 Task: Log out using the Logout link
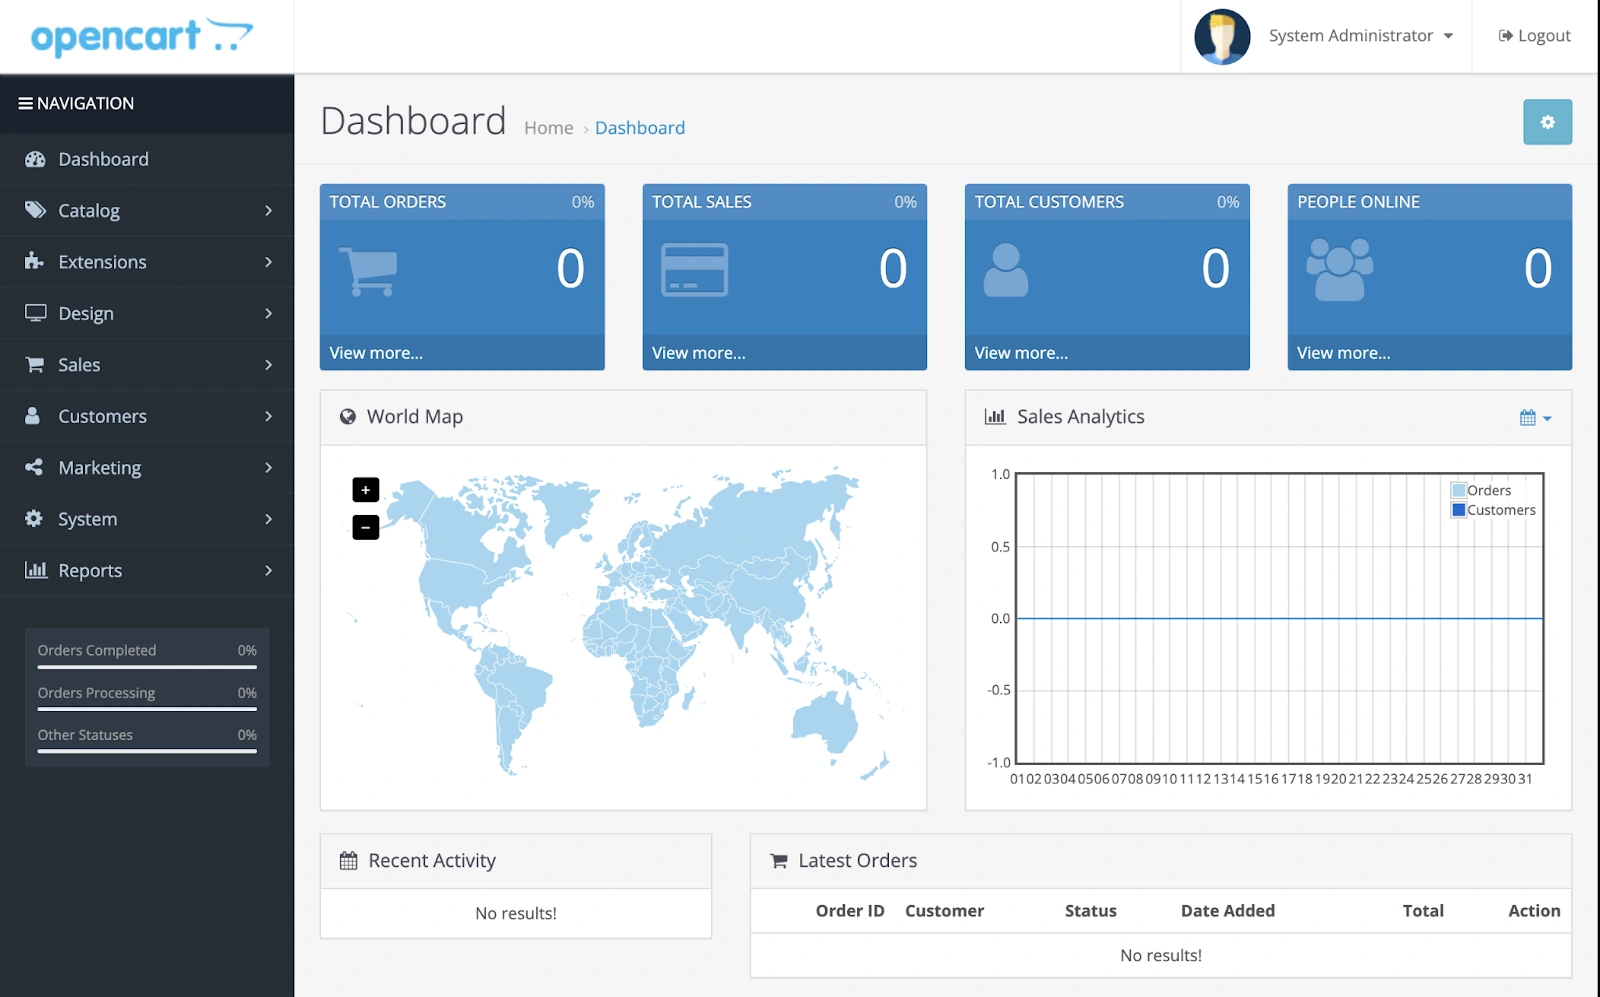pos(1535,36)
